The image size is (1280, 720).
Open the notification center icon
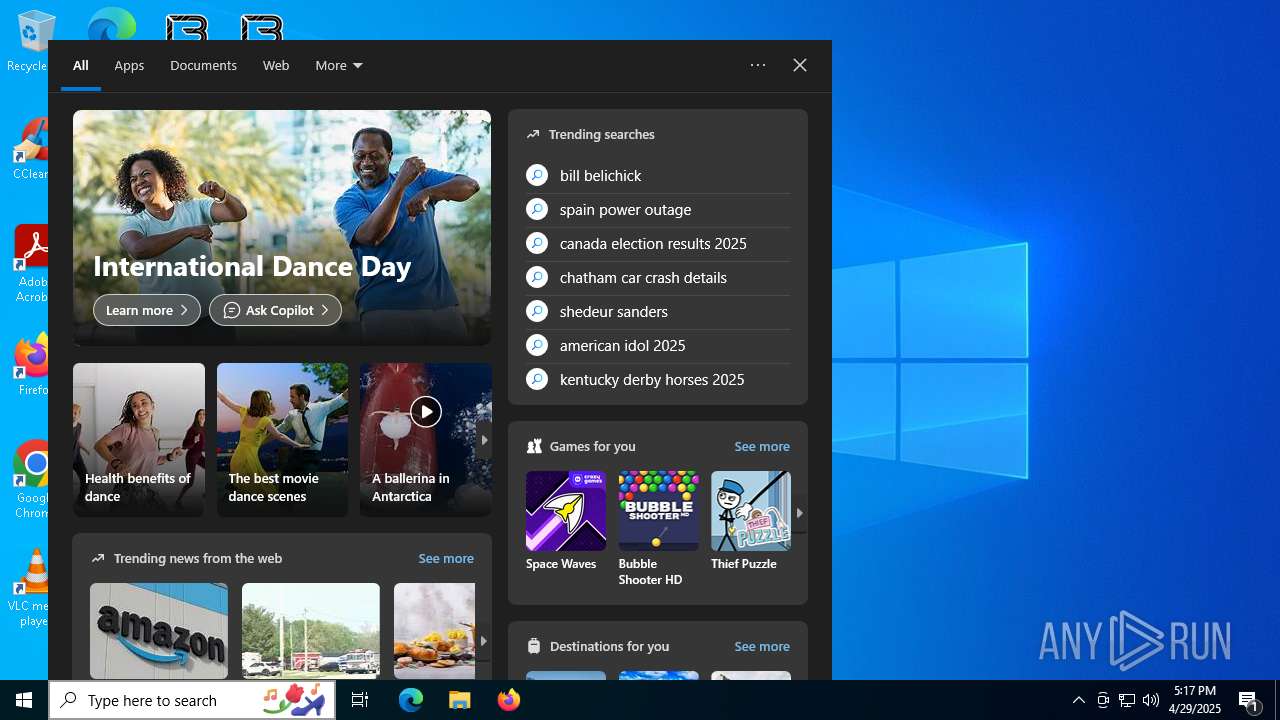pos(1249,700)
